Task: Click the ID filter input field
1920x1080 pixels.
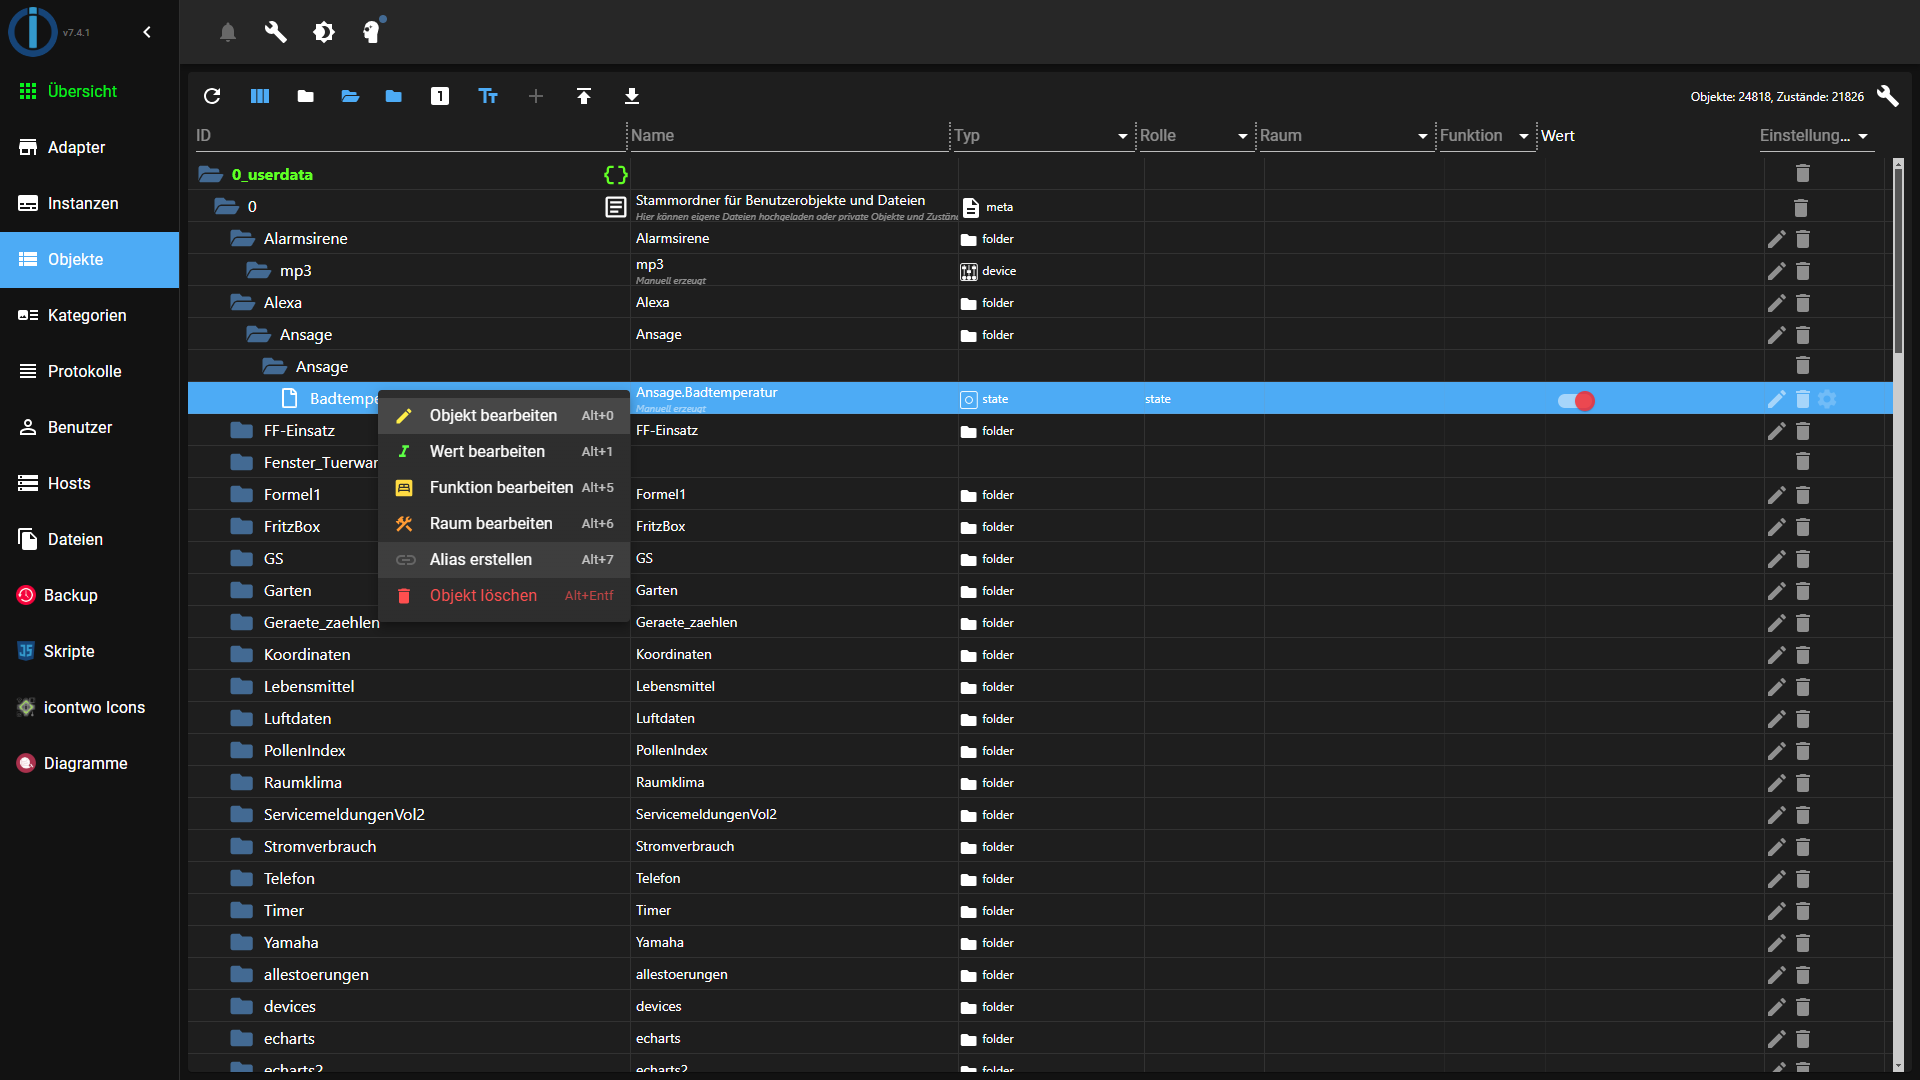Action: (x=410, y=136)
